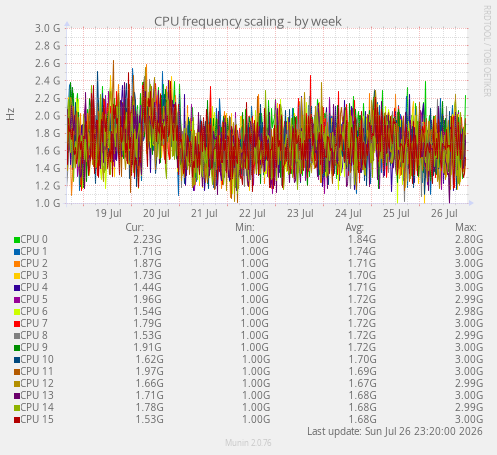Click the CPU 5 purple legend swatch

tap(17, 300)
